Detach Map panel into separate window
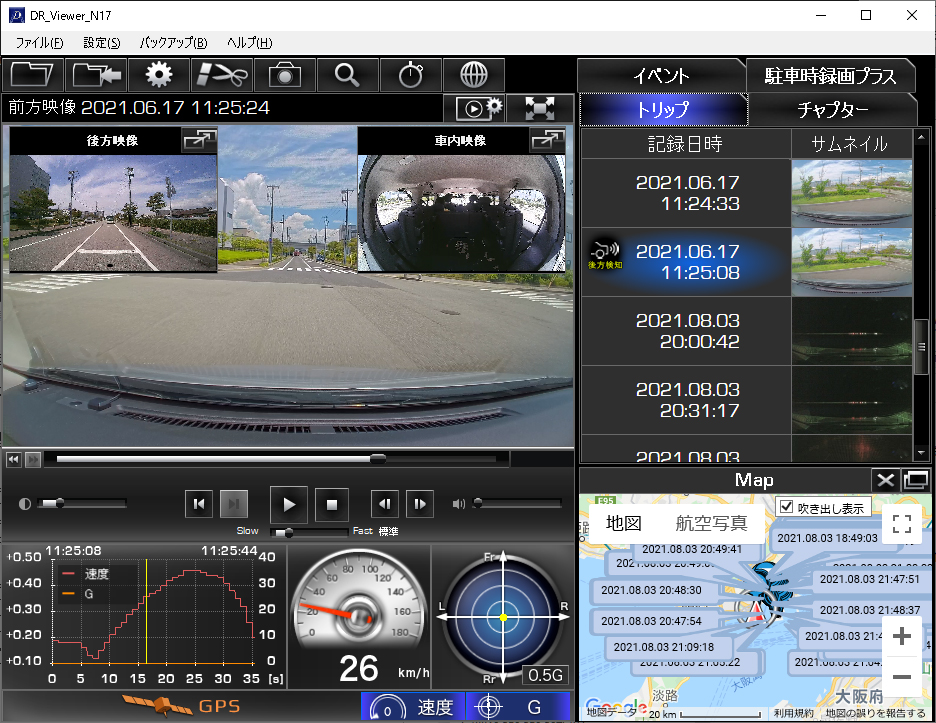This screenshot has height=723, width=936. [916, 480]
